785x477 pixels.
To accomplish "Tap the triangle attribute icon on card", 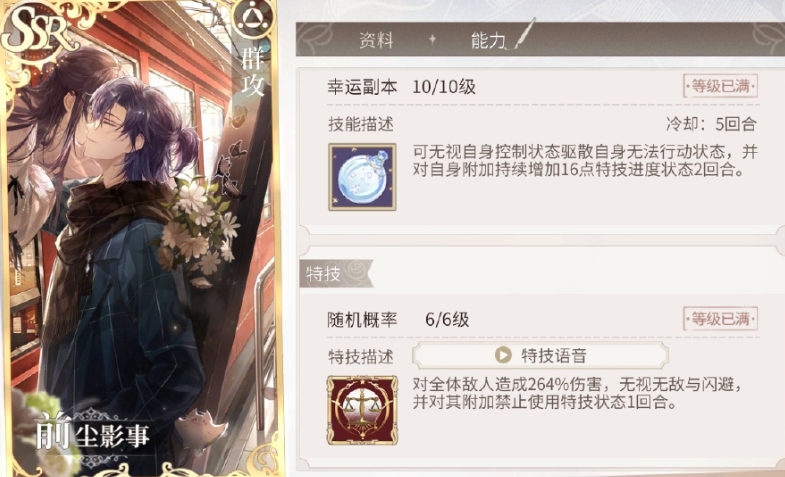I will point(252,18).
